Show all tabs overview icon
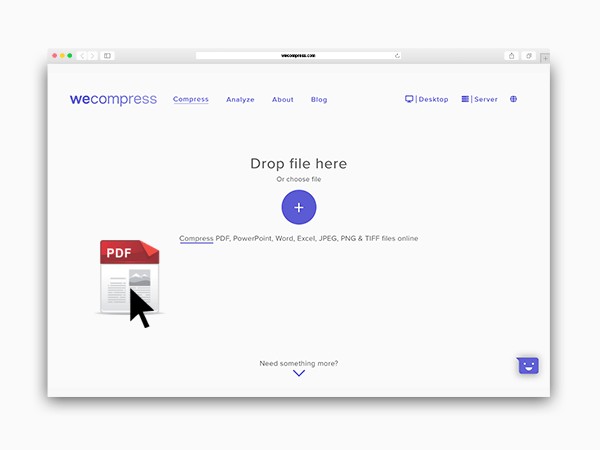Image resolution: width=600 pixels, height=450 pixels. pos(529,56)
